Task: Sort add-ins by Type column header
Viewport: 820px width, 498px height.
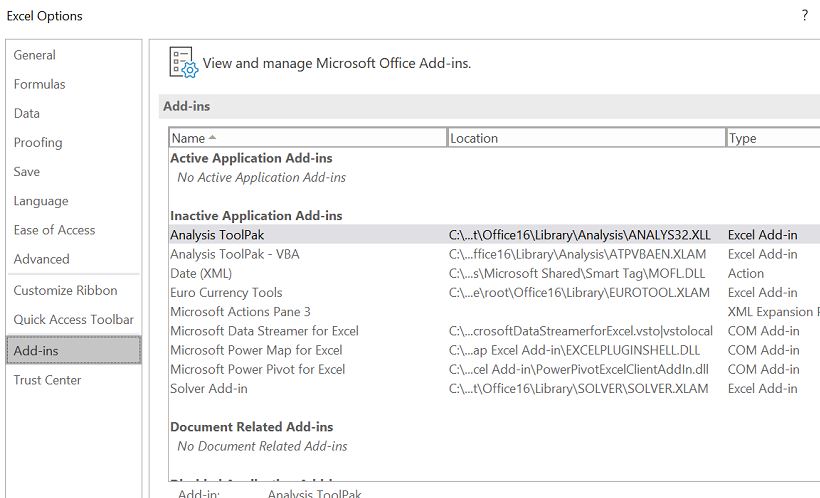Action: tap(774, 138)
